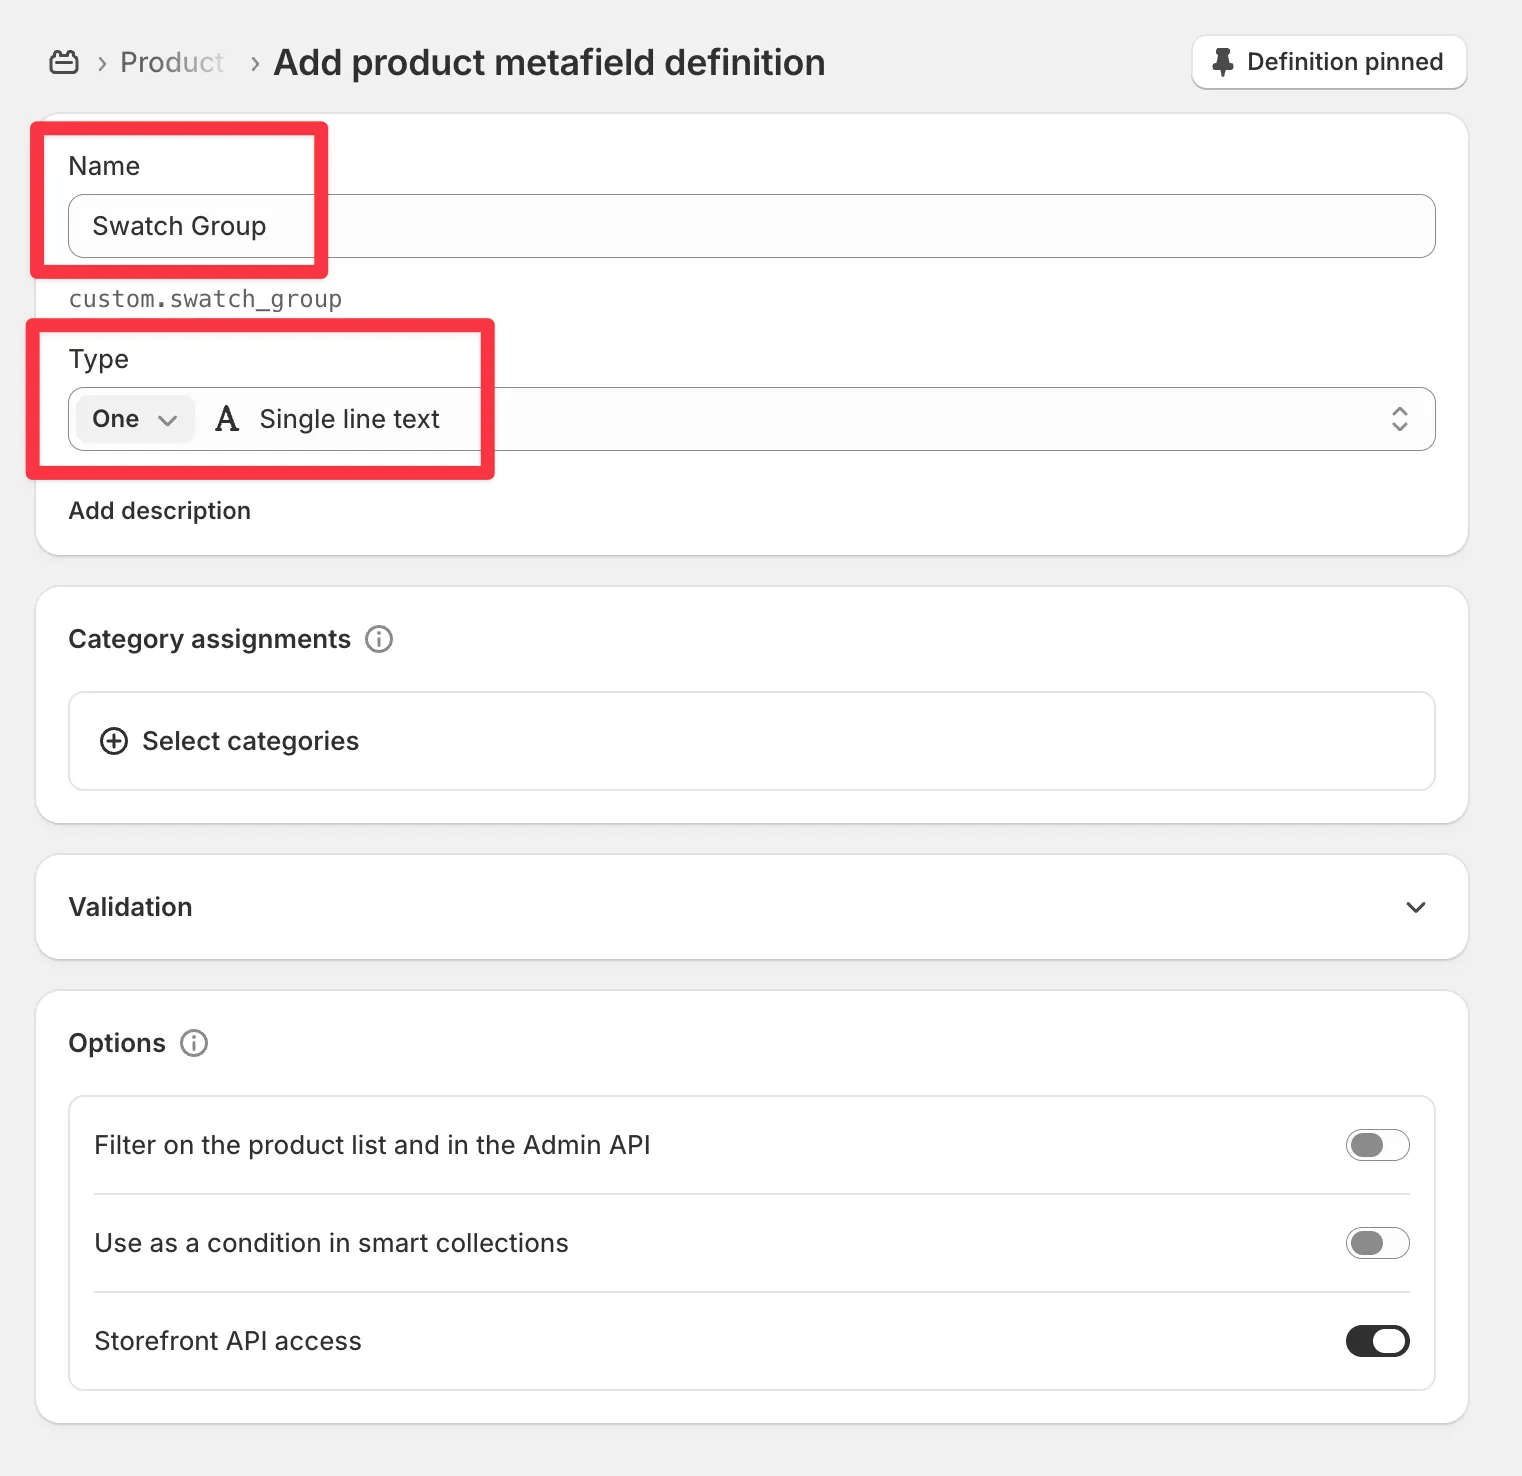Click the up-down selector arrows on Type field
Image resolution: width=1522 pixels, height=1476 pixels.
1400,419
